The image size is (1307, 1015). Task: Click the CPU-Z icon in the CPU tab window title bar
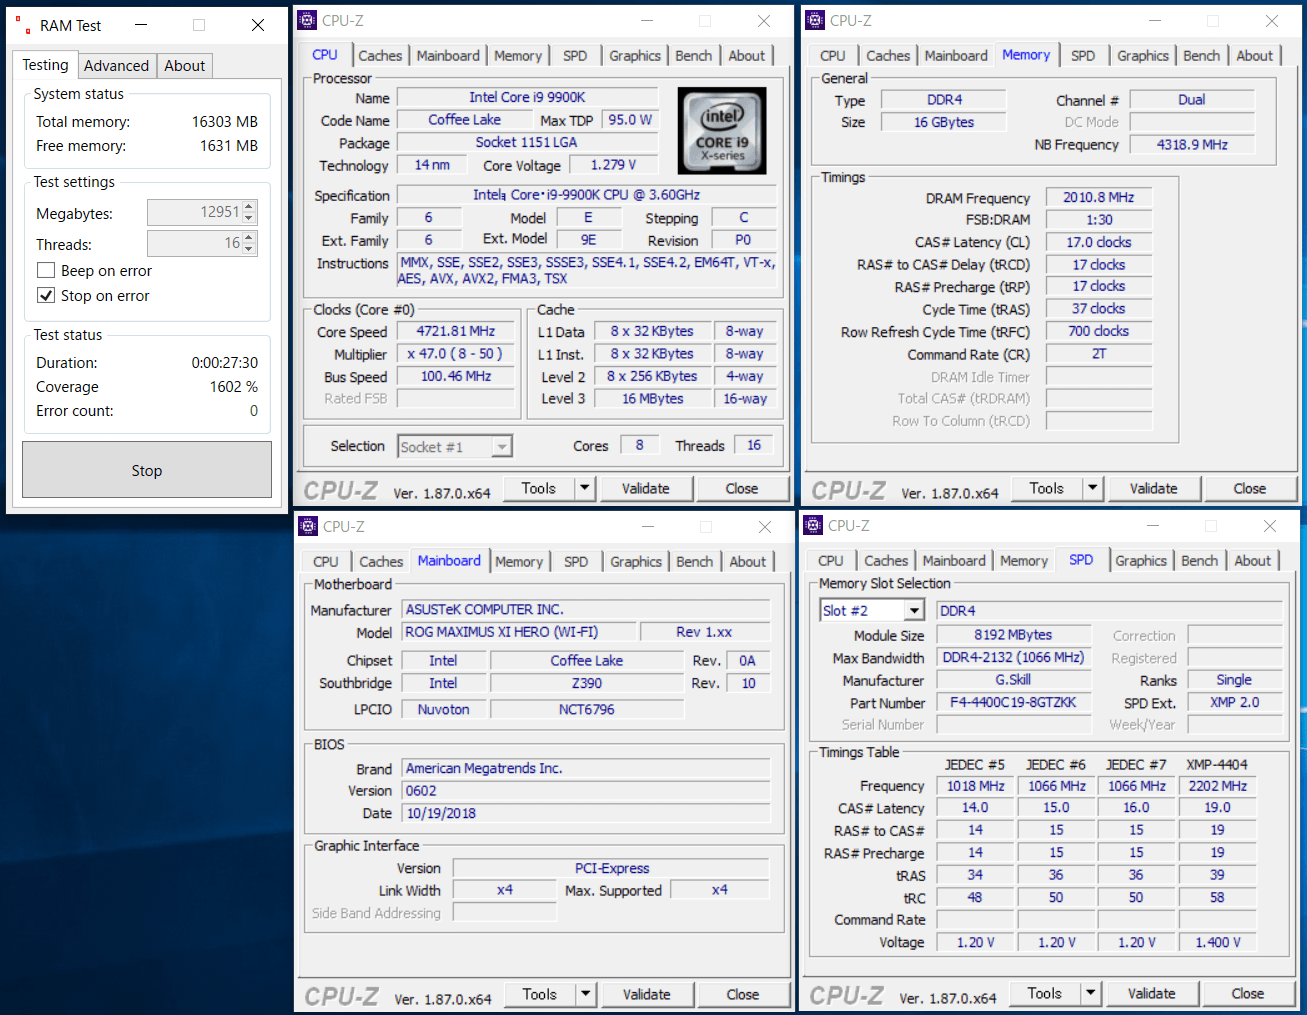308,21
